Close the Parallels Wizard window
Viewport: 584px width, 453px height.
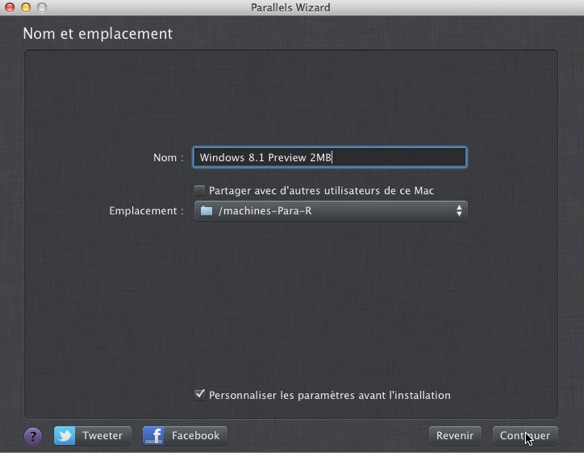point(9,7)
